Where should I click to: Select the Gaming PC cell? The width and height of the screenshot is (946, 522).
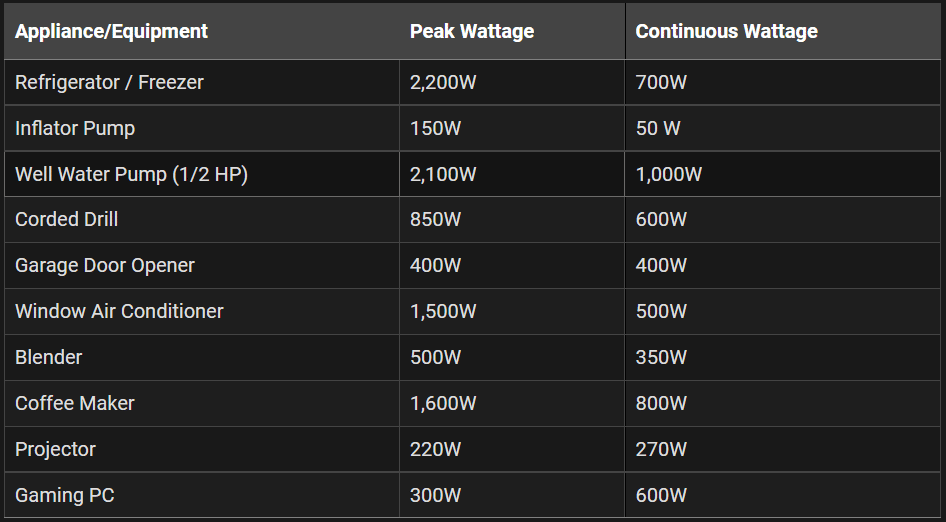tap(202, 495)
